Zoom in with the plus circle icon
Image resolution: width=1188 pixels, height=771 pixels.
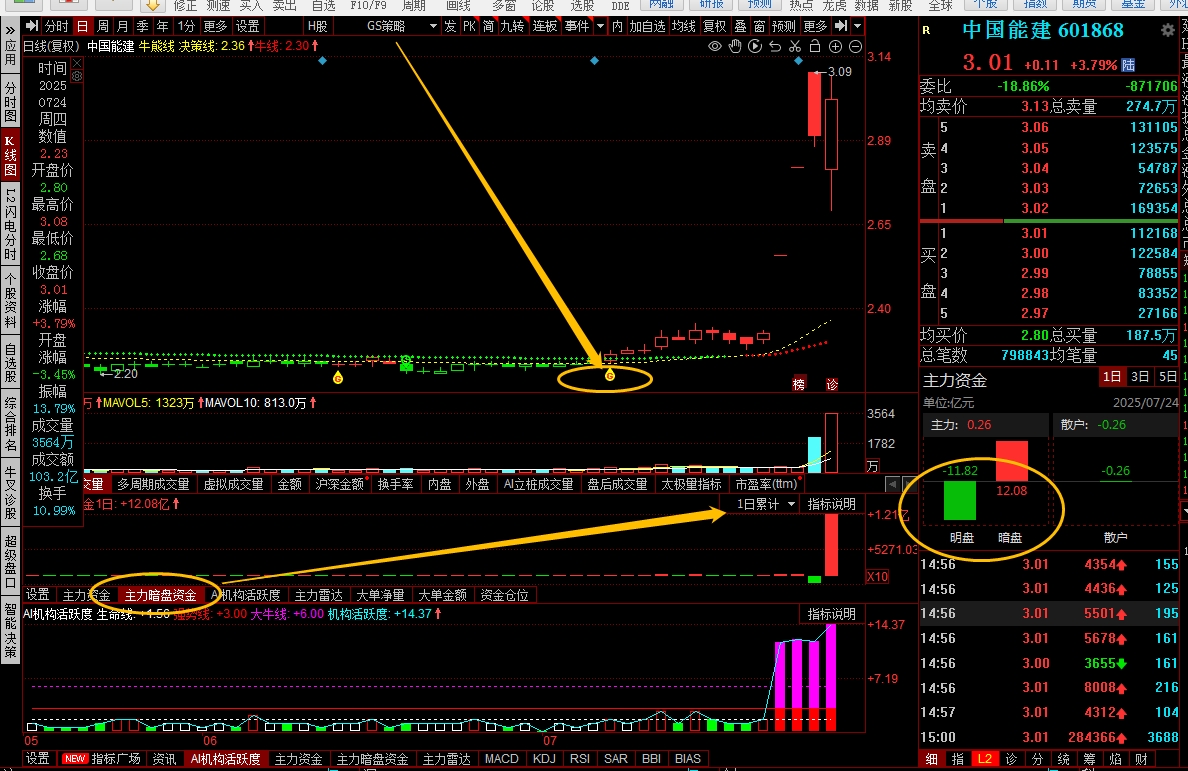click(x=835, y=46)
